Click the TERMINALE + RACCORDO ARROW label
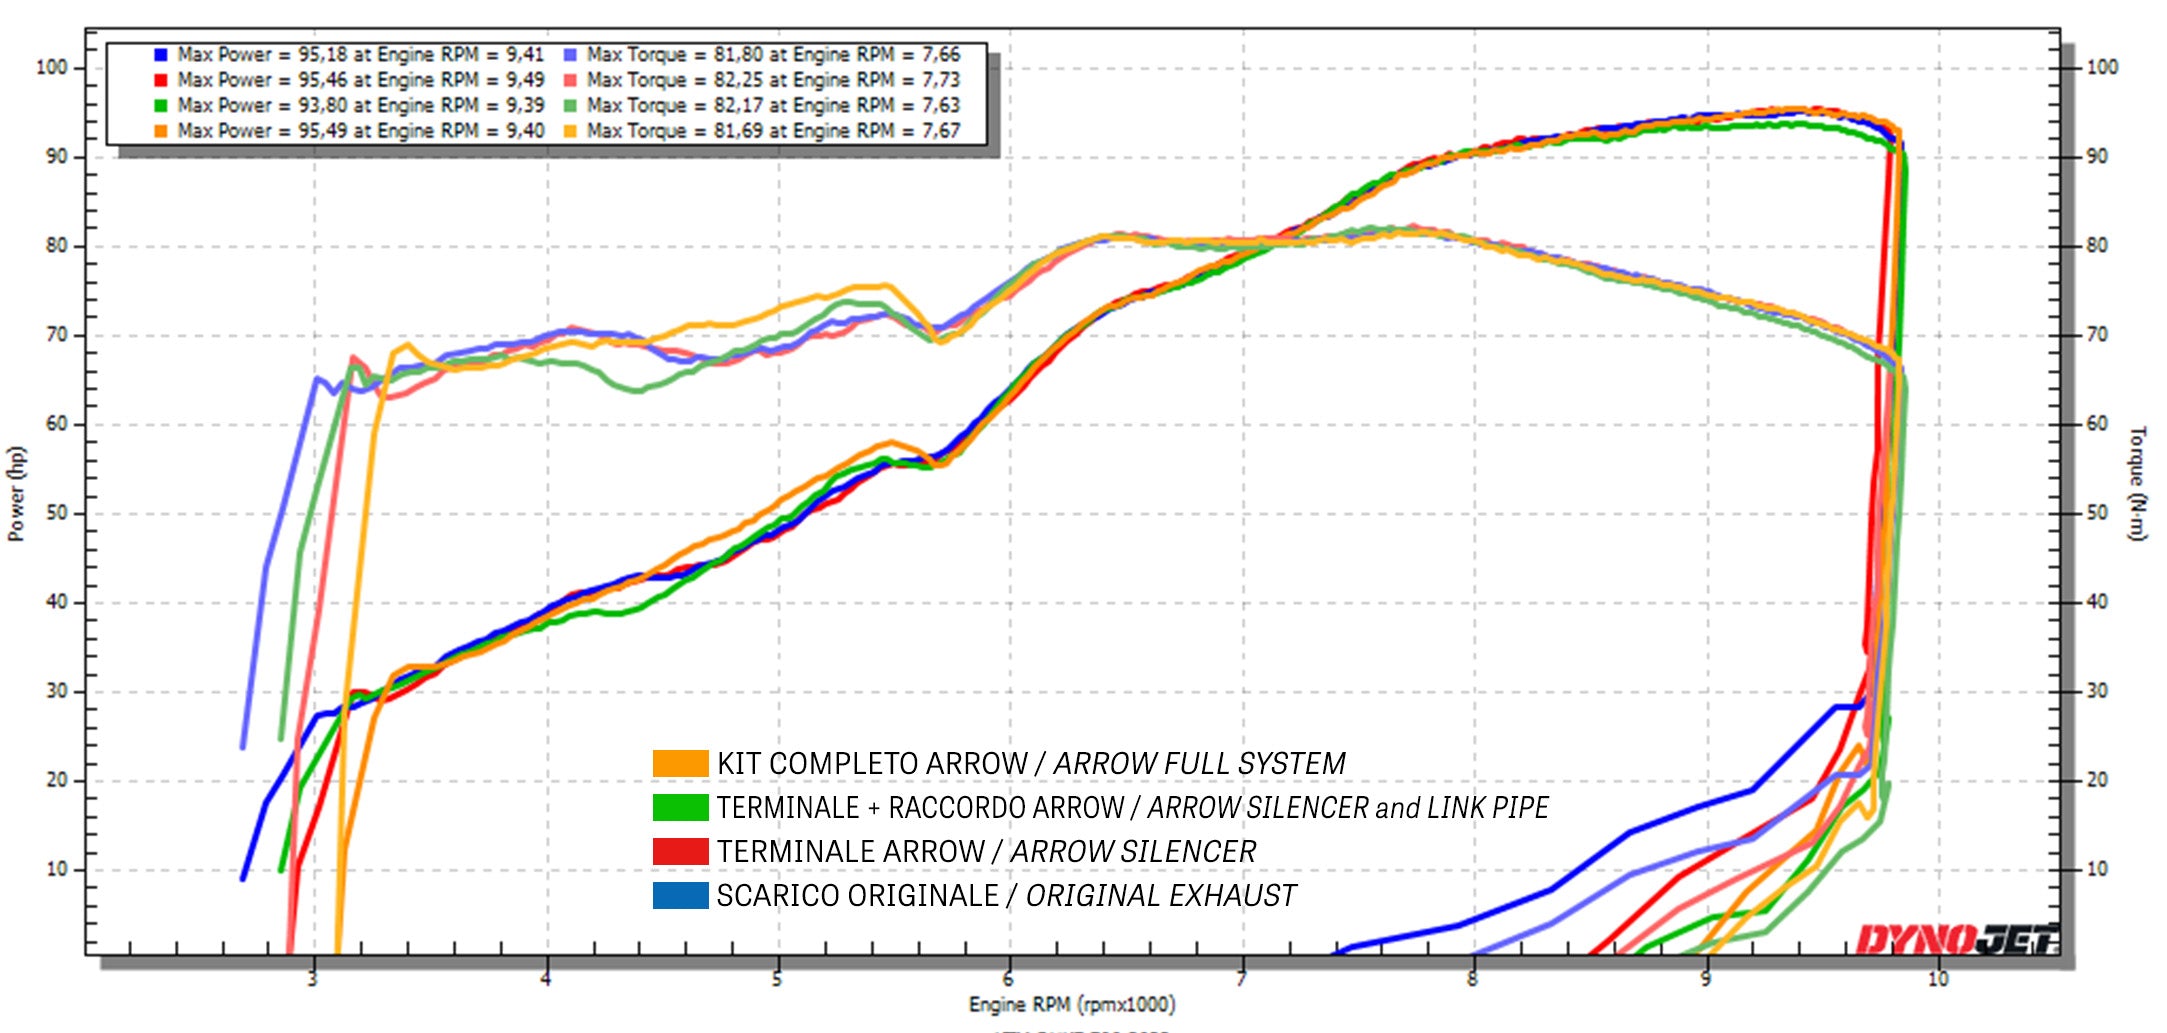Screen dimensions: 2167x1033 coord(920,808)
